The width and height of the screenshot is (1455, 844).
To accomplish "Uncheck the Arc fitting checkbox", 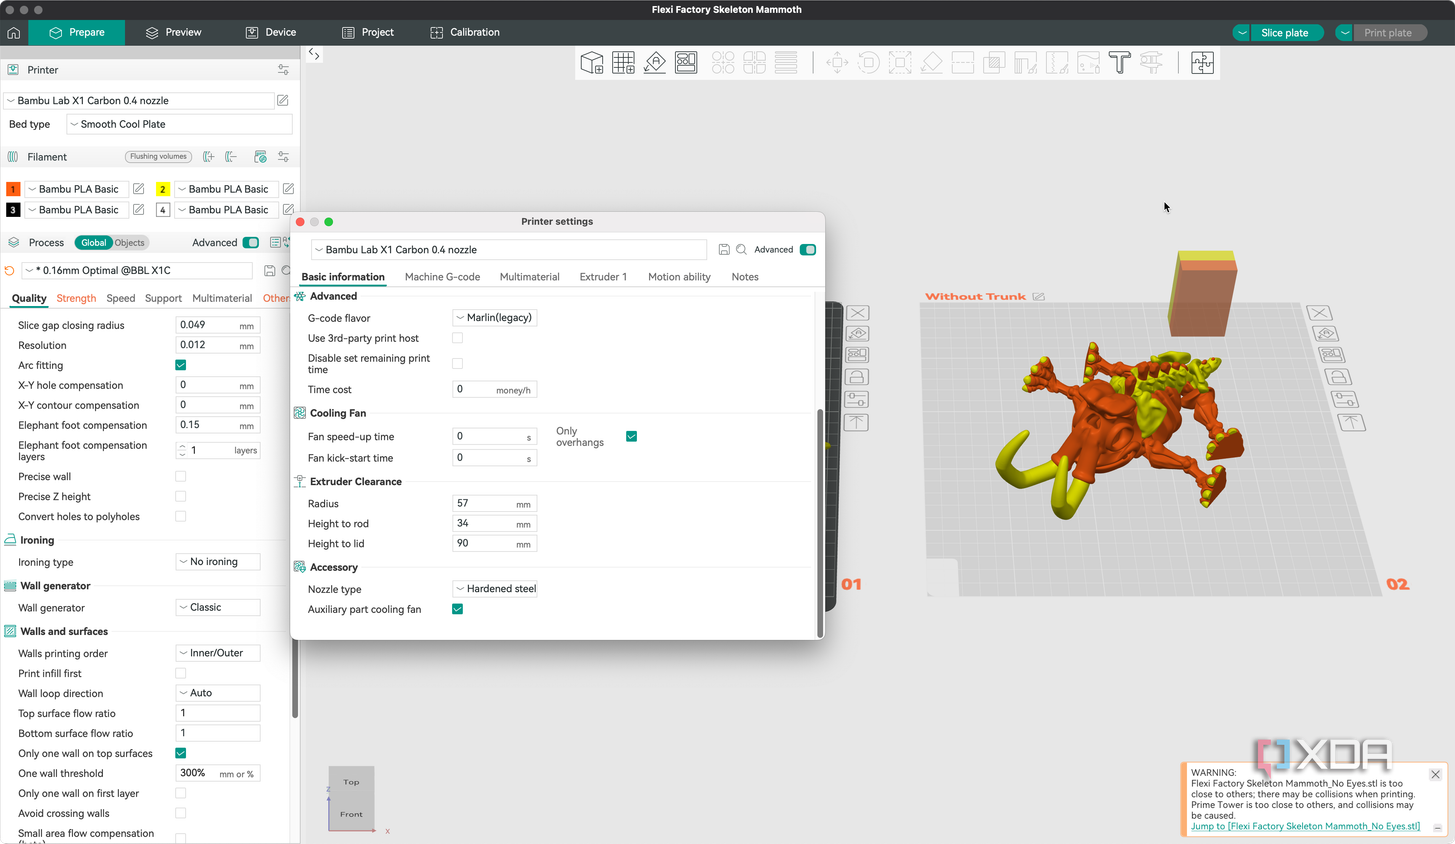I will [x=181, y=365].
